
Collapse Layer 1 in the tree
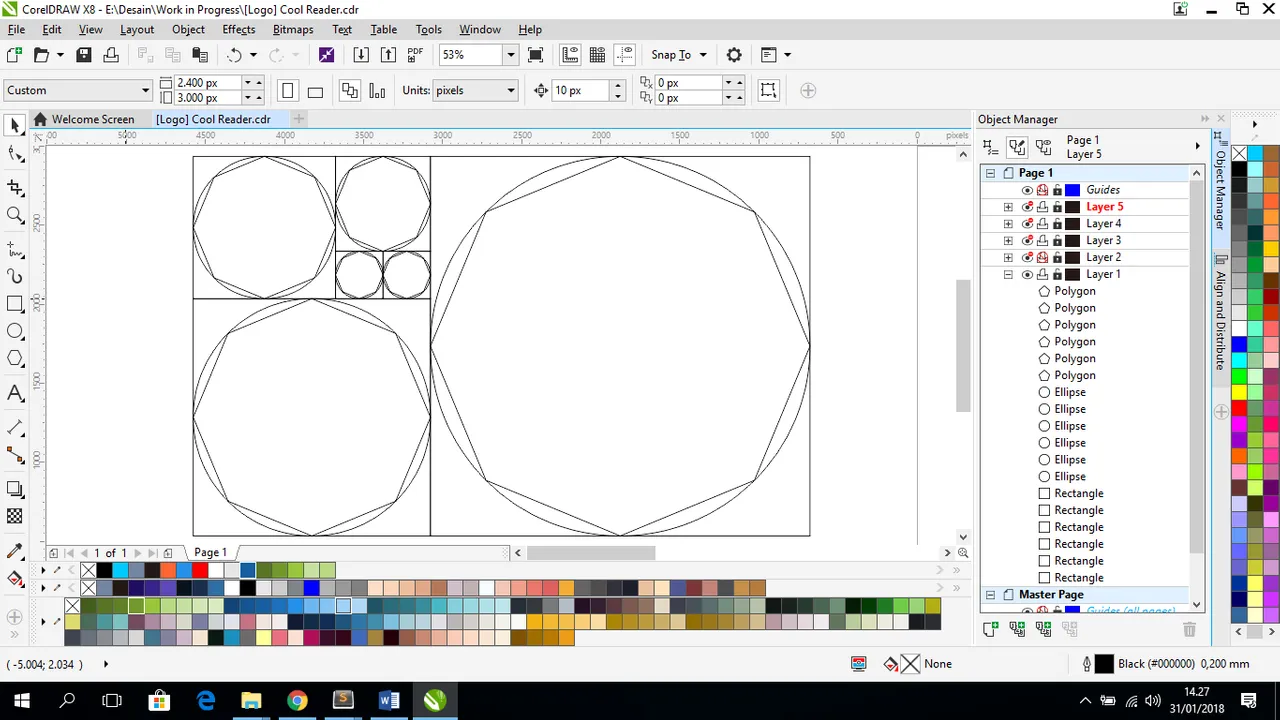(1008, 274)
